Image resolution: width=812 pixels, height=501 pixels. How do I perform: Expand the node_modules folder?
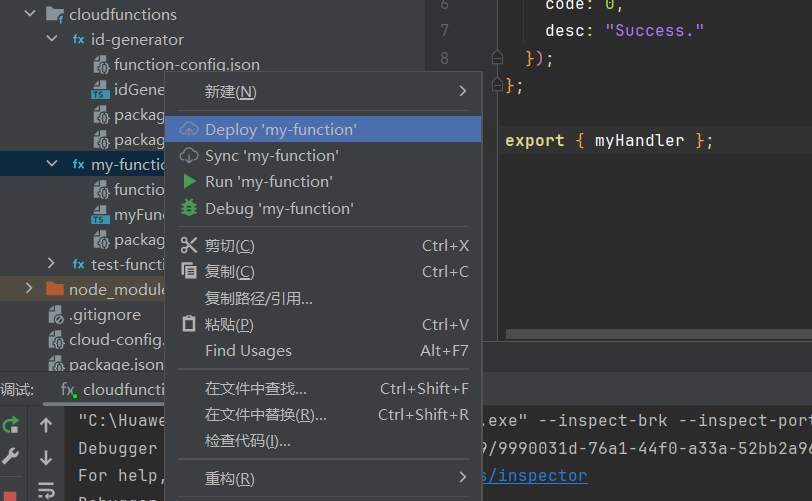click(29, 288)
